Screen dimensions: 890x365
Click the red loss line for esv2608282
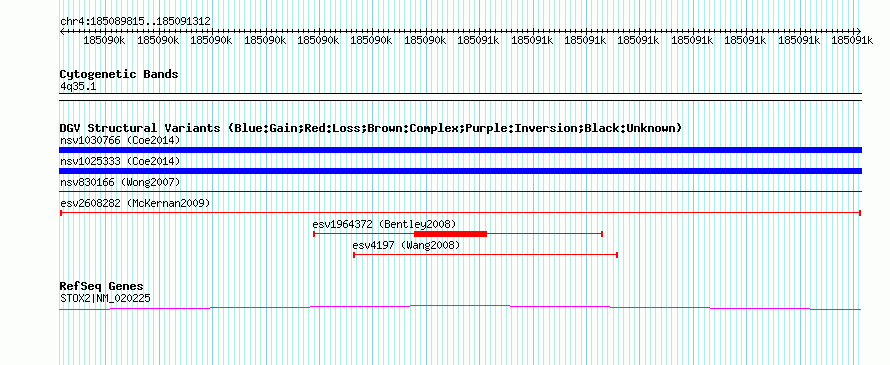[x=460, y=213]
